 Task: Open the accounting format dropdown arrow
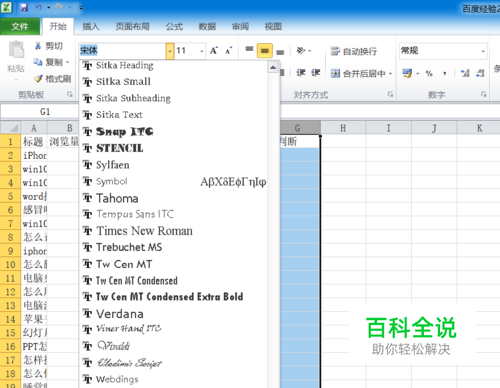coord(418,73)
